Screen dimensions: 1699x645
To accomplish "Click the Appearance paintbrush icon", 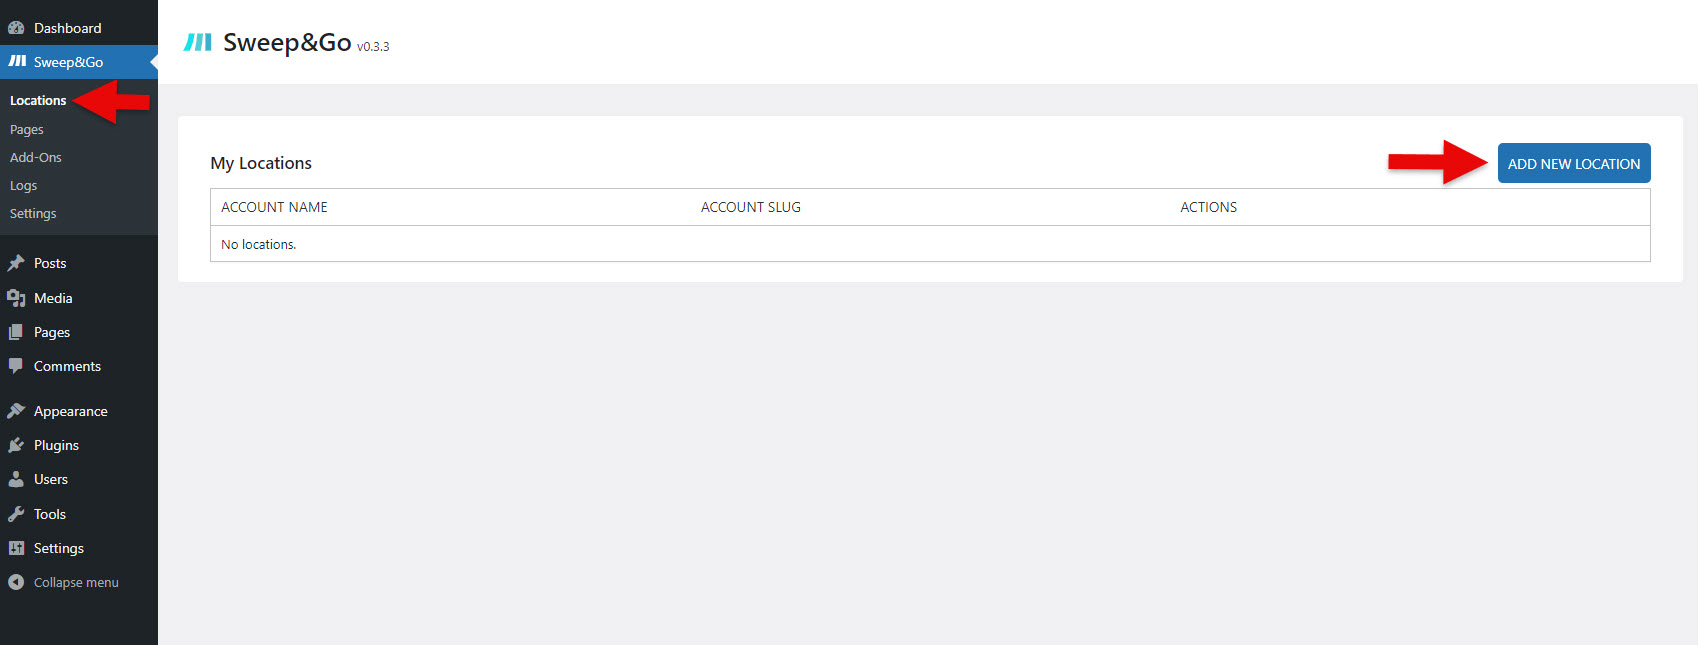I will 16,411.
